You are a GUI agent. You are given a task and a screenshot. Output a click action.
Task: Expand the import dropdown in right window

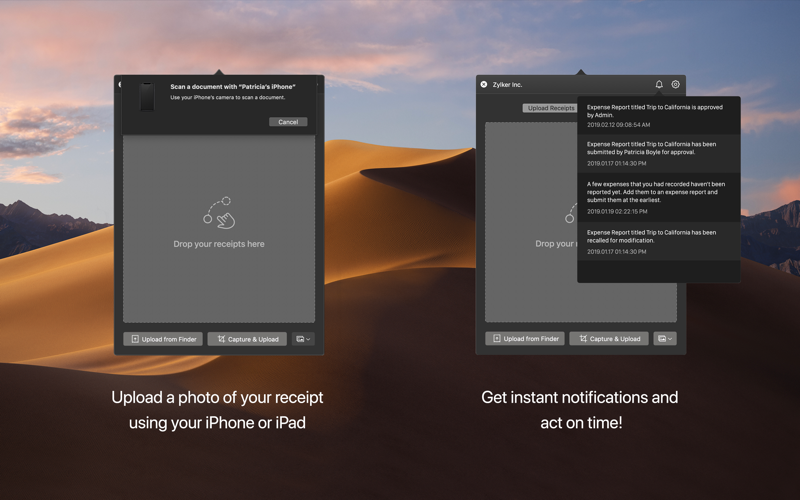coord(665,338)
